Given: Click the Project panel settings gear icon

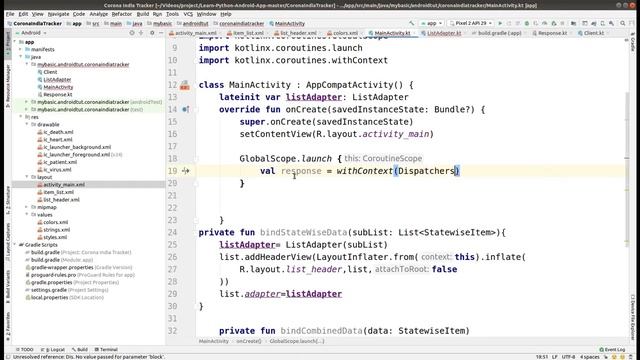Looking at the screenshot, I should click(x=152, y=33).
